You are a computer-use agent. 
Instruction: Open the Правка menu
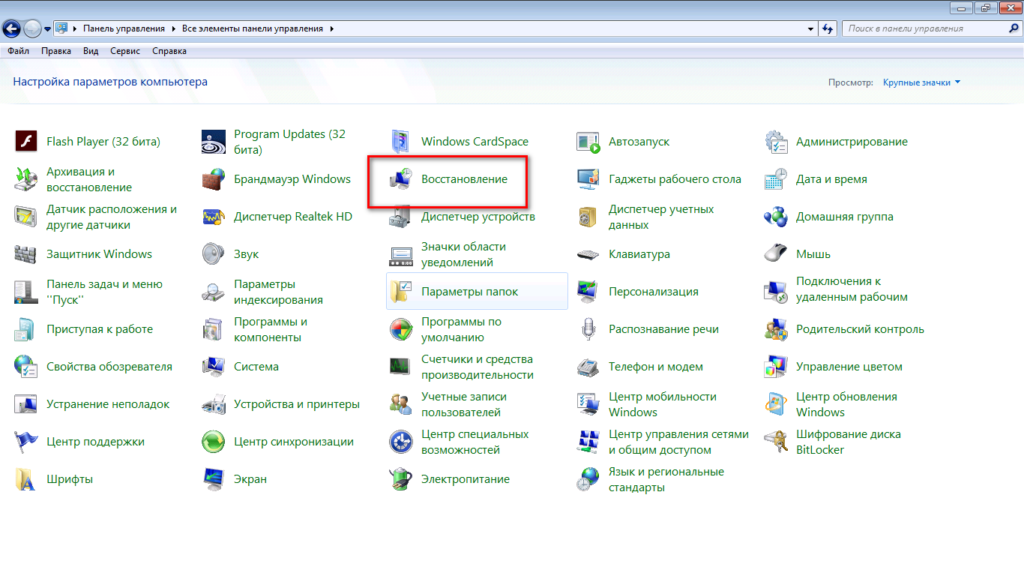[56, 51]
